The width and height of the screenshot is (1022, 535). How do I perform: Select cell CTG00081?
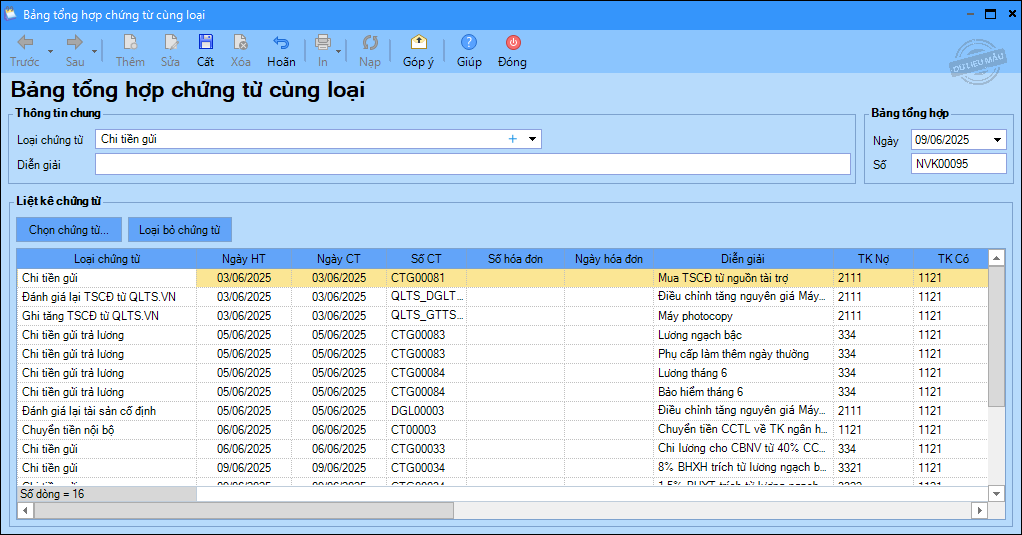(x=426, y=278)
